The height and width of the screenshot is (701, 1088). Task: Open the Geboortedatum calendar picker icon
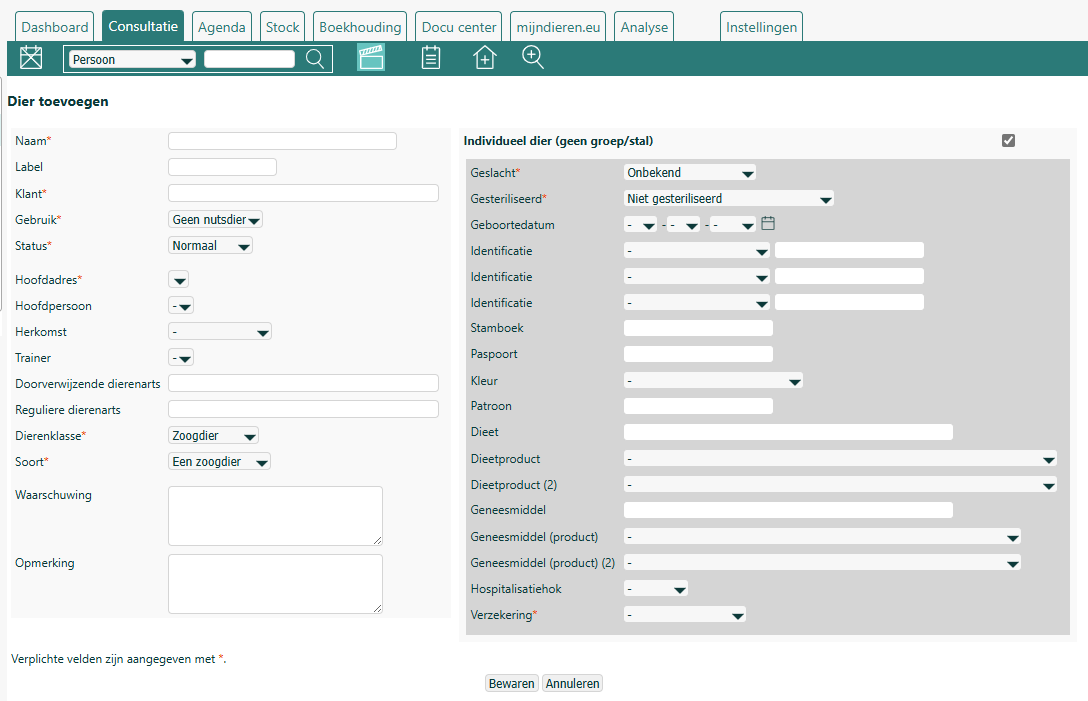pyautogui.click(x=767, y=223)
